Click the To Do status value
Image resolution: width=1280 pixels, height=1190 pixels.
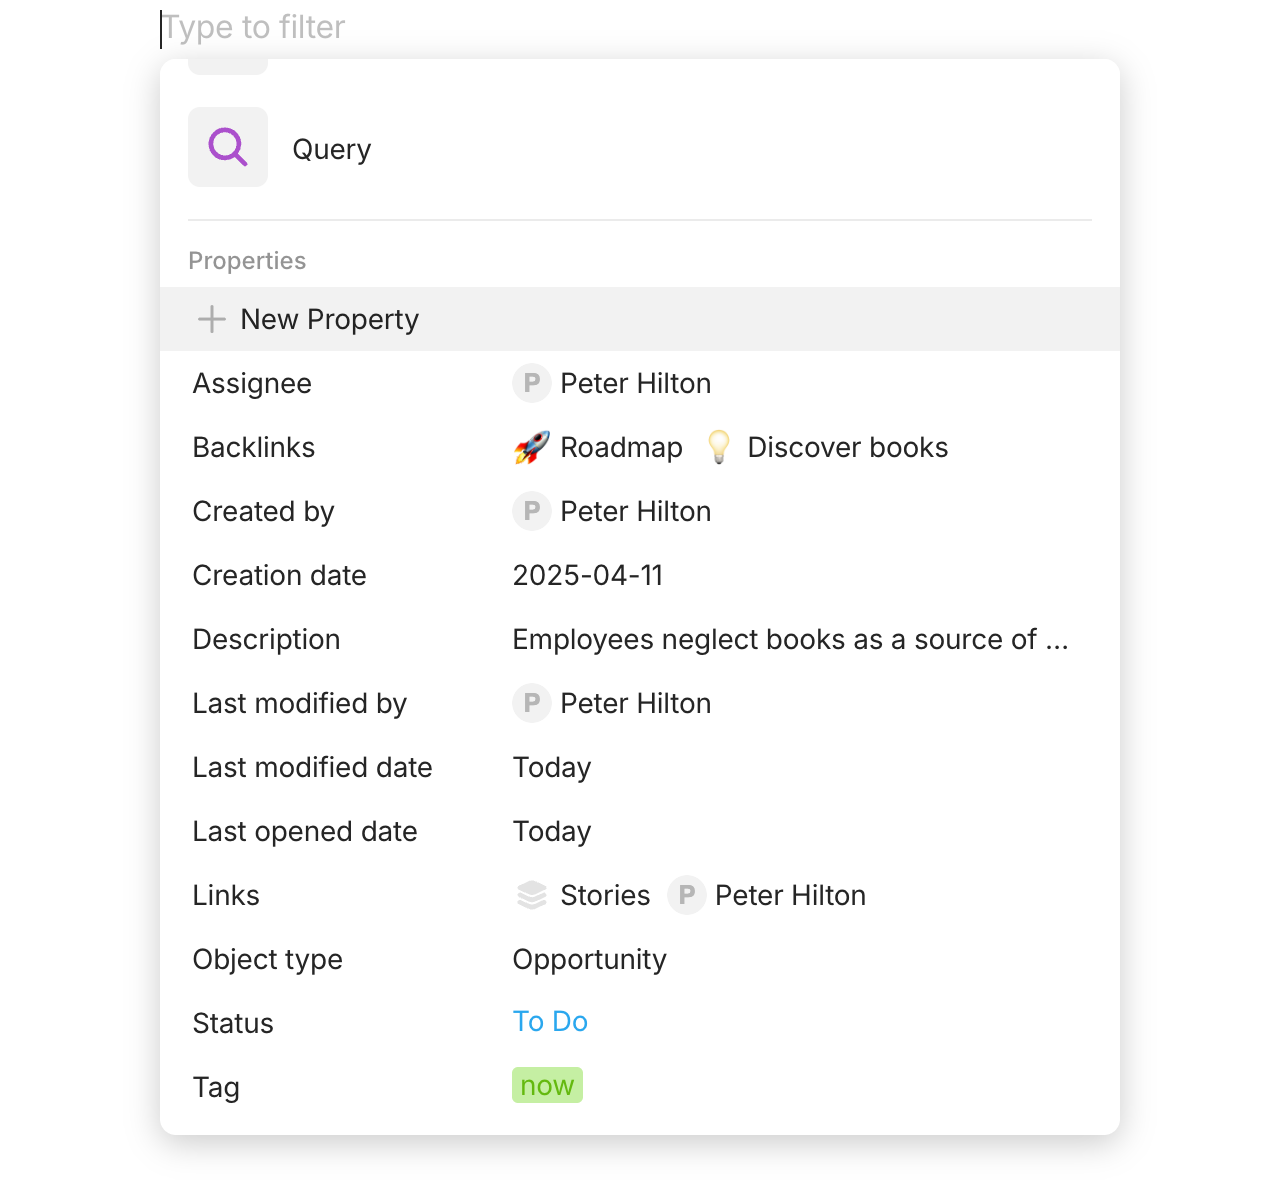[550, 1022]
